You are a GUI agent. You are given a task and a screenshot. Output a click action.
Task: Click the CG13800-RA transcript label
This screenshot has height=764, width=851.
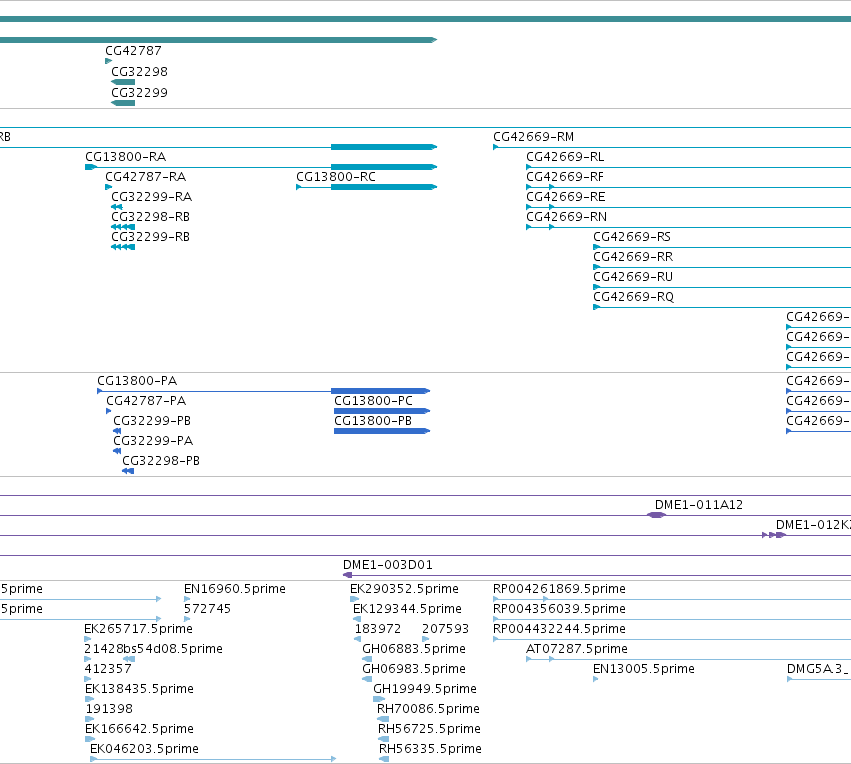coord(125,157)
